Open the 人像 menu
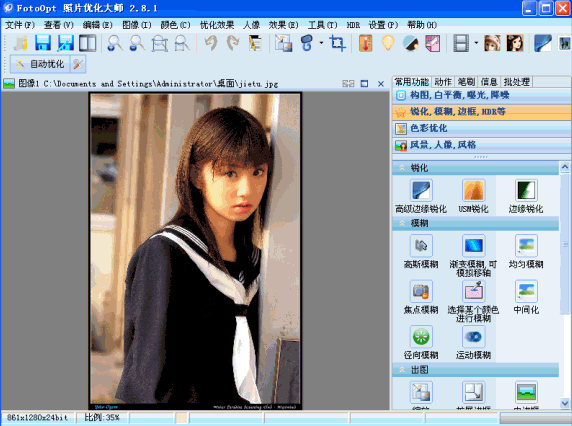This screenshot has height=426, width=572. pyautogui.click(x=251, y=25)
